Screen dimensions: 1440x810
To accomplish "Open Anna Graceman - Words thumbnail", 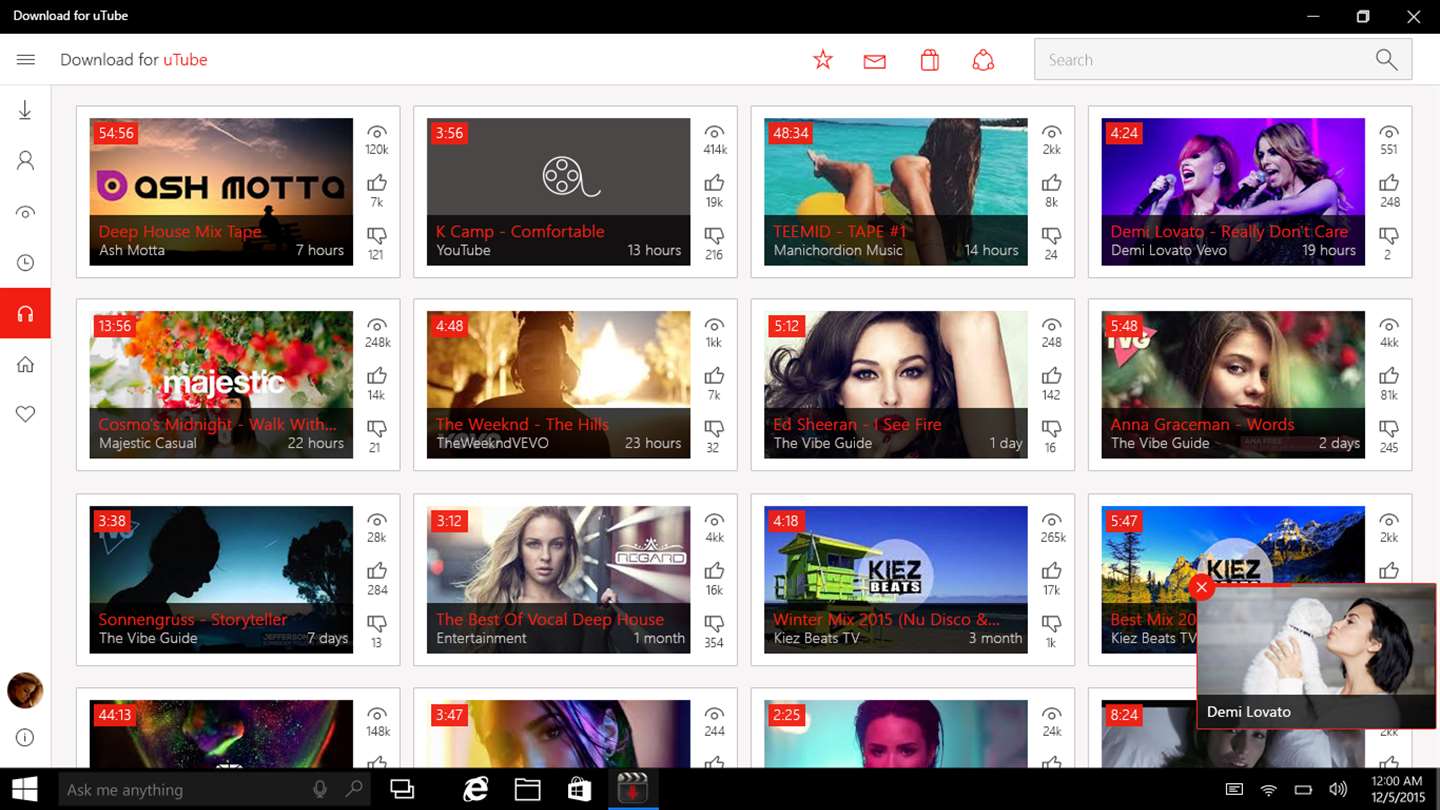I will pyautogui.click(x=1233, y=385).
